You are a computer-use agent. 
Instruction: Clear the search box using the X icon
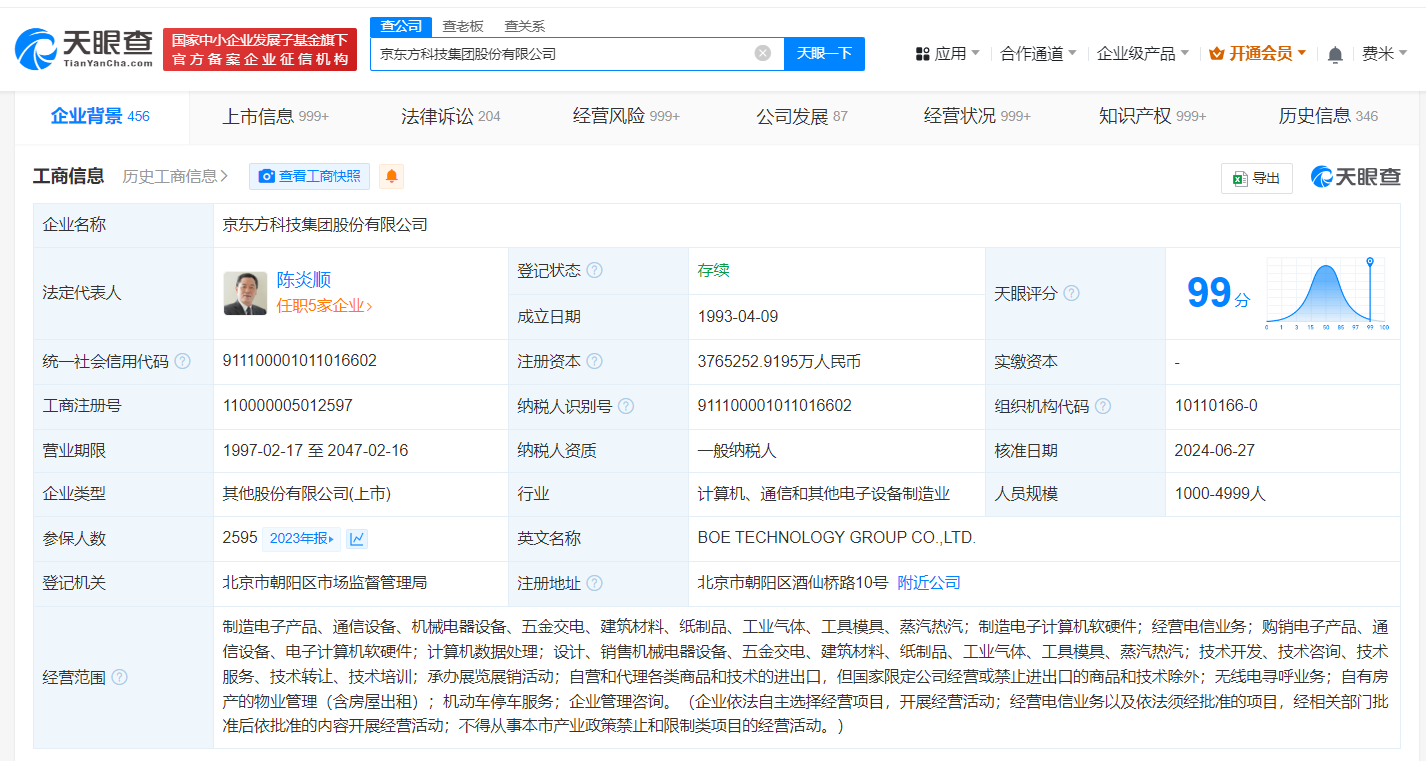[x=765, y=53]
